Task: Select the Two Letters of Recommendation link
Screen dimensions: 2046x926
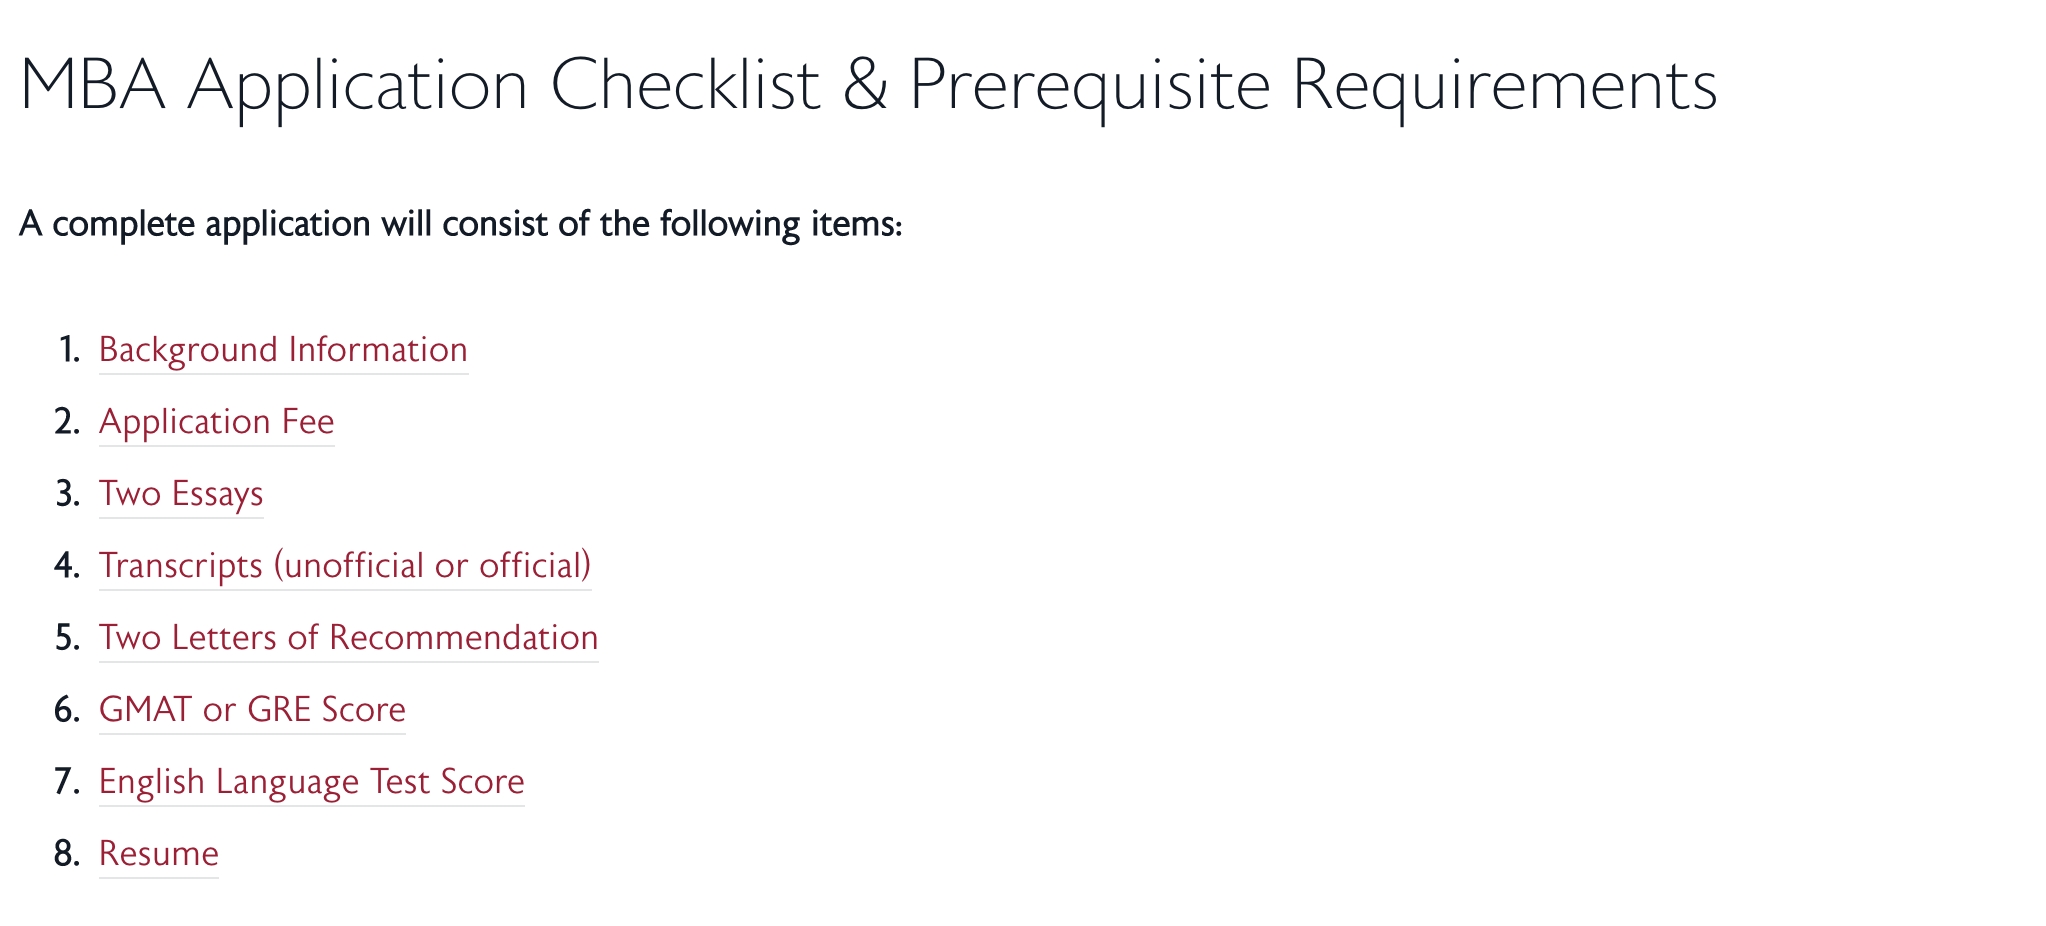Action: [x=348, y=638]
